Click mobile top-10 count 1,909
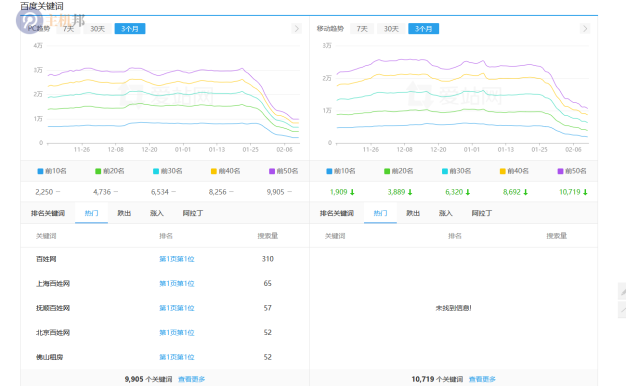626x386 pixels. click(x=339, y=192)
